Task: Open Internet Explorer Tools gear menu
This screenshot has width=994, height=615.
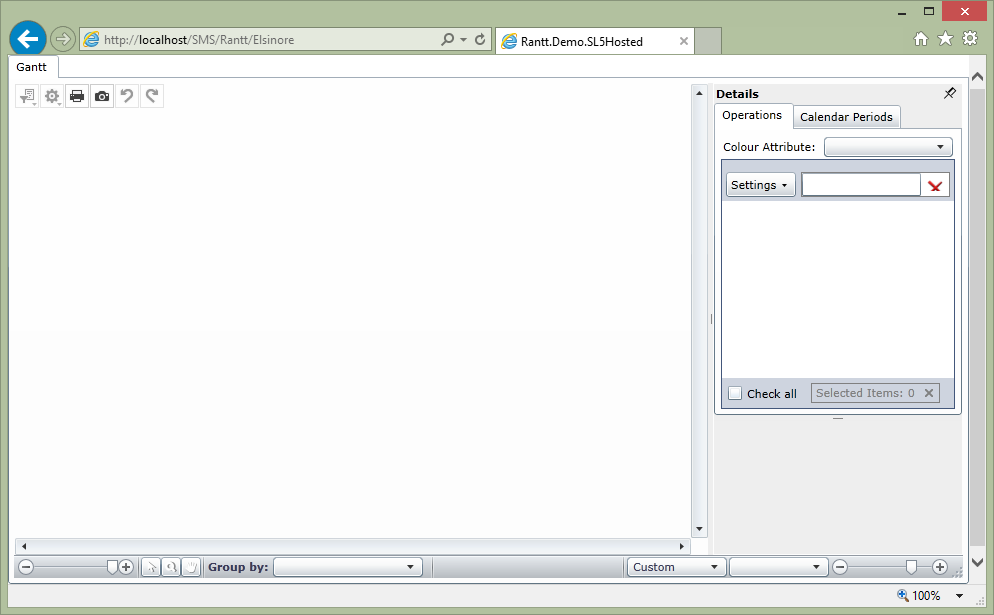Action: pos(970,39)
